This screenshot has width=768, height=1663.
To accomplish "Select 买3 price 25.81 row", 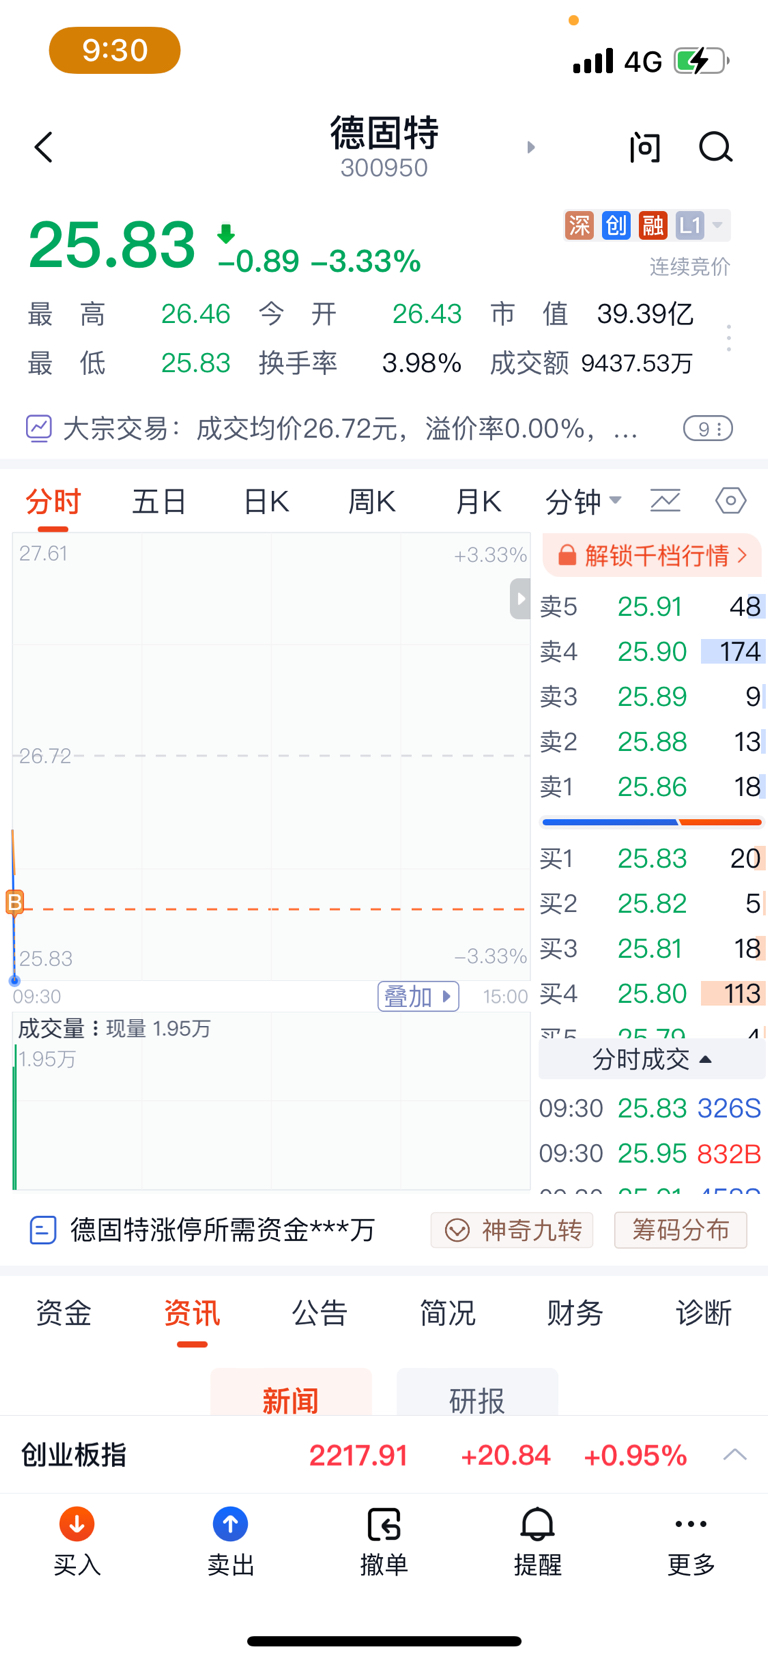I will tap(652, 948).
